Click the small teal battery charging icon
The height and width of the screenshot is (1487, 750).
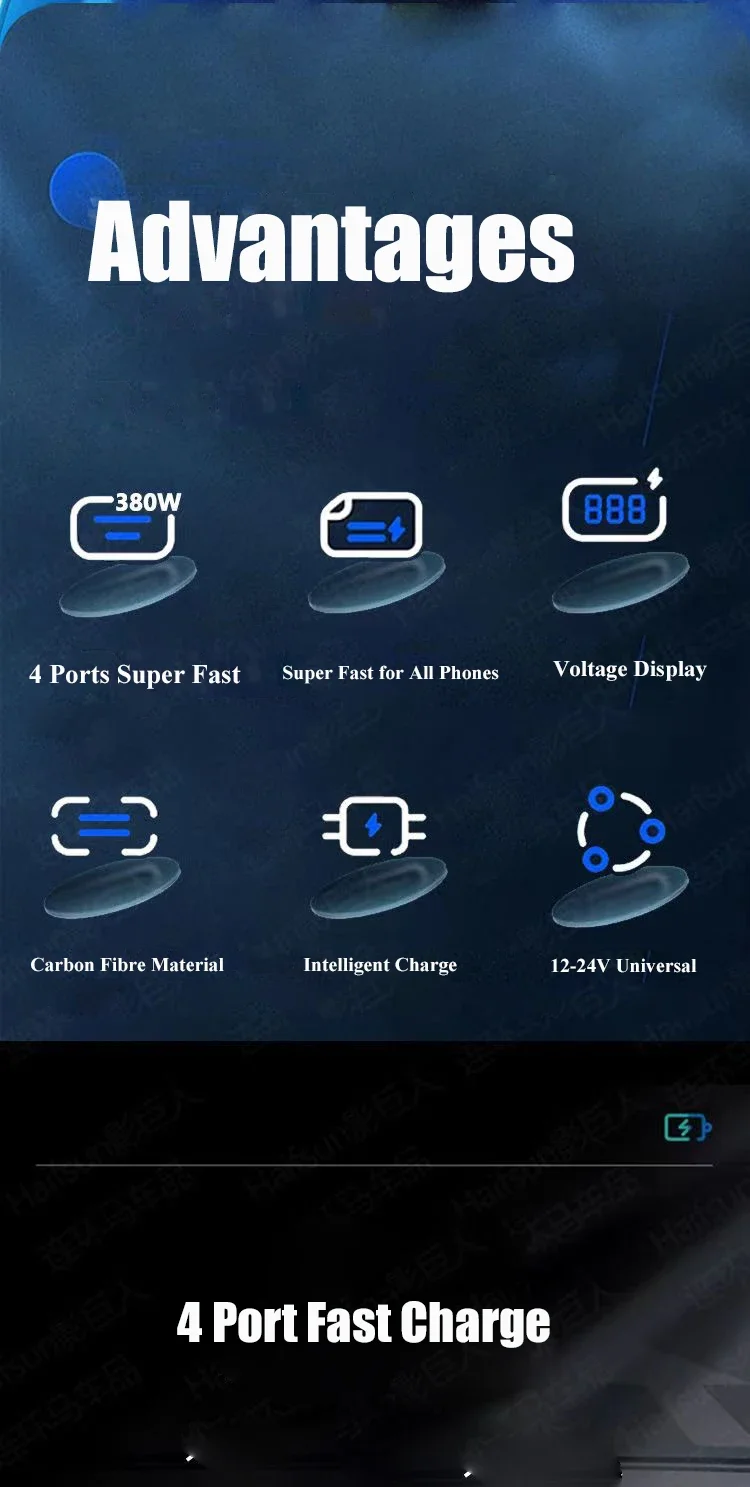[687, 1128]
